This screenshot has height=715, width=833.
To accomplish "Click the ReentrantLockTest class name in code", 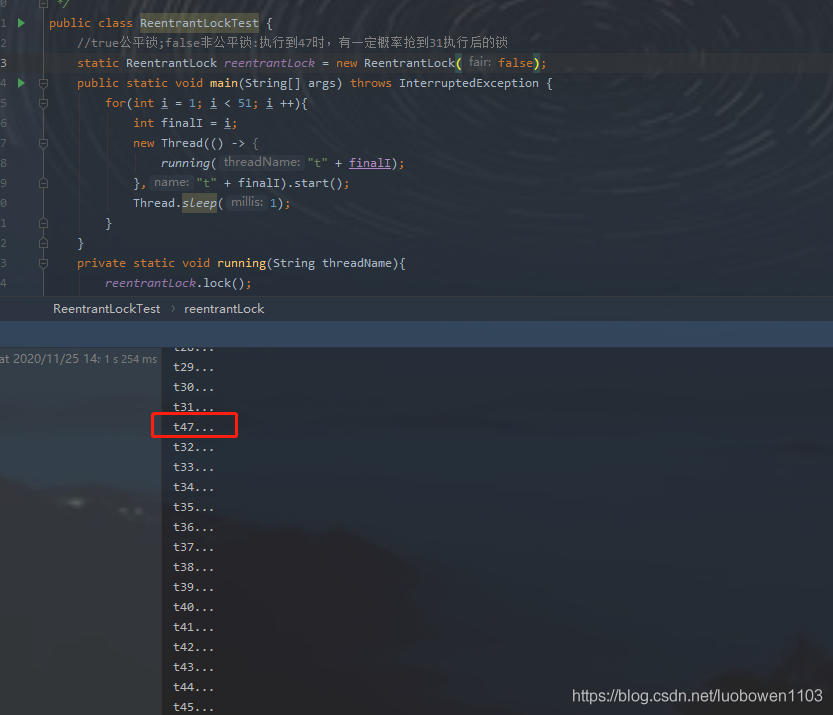I will pos(199,23).
